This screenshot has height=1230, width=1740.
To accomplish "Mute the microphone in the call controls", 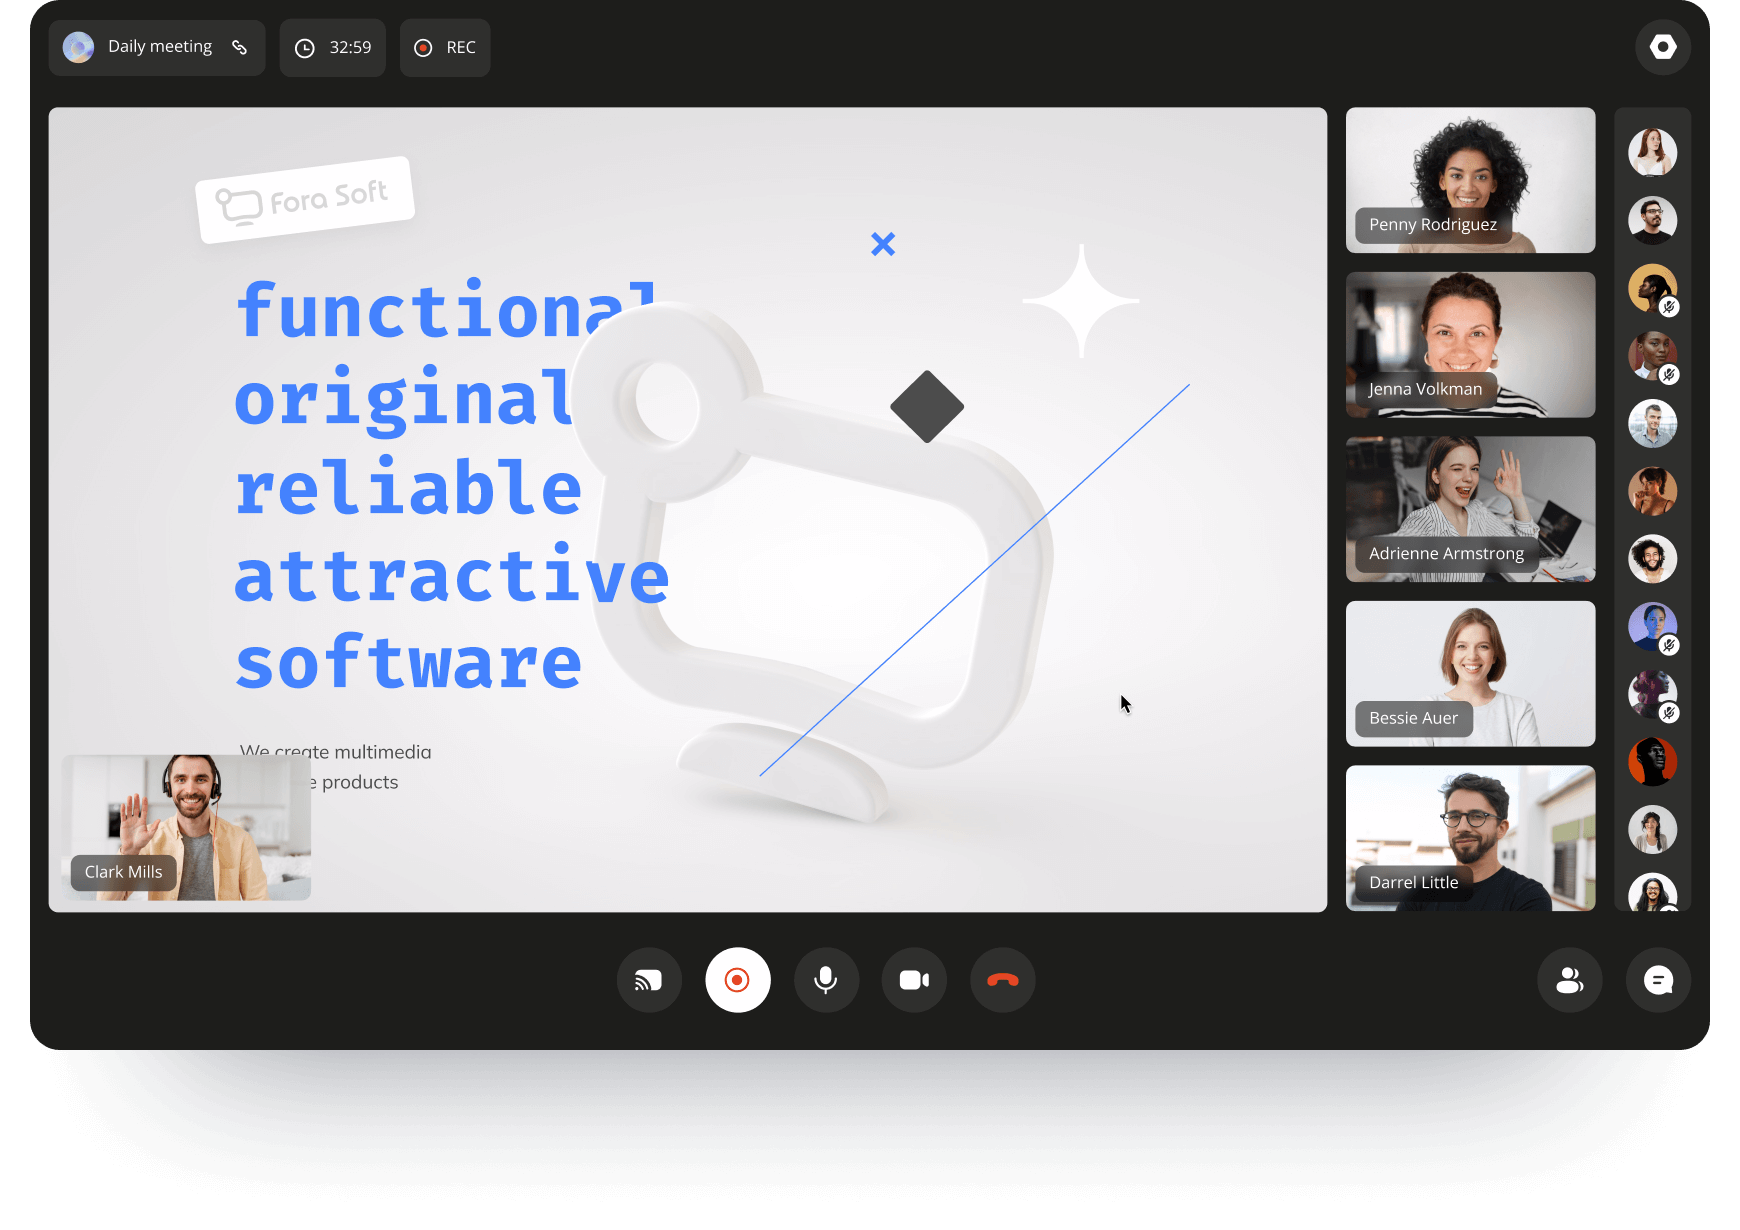I will [826, 980].
